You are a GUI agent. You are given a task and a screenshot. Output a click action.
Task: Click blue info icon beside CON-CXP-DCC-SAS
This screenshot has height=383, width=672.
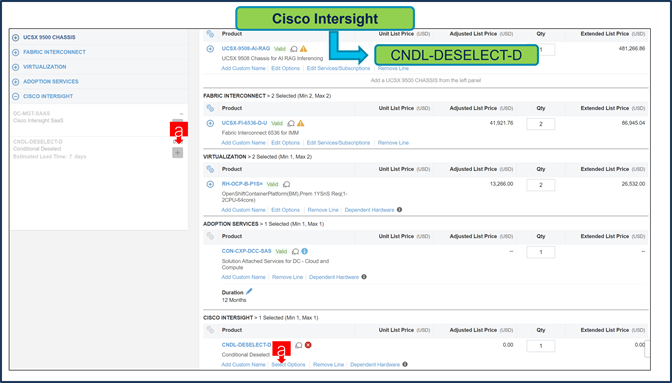305,251
